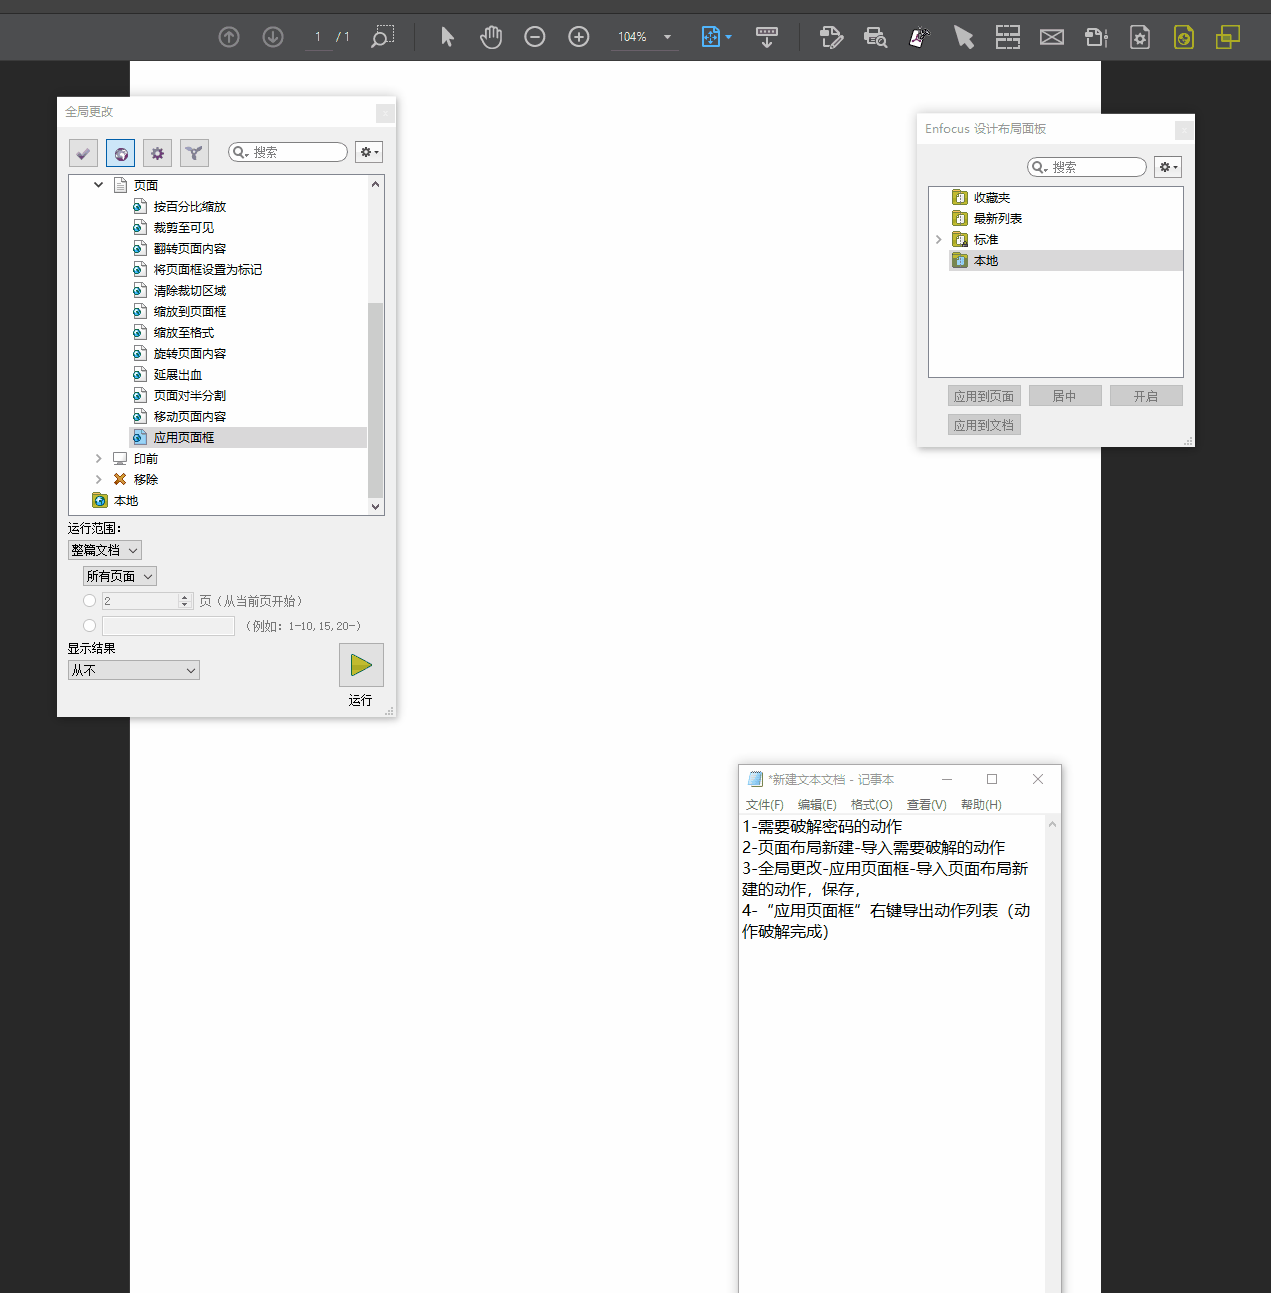The height and width of the screenshot is (1293, 1271).
Task: Open the print preview inspect icon
Action: pyautogui.click(x=875, y=37)
